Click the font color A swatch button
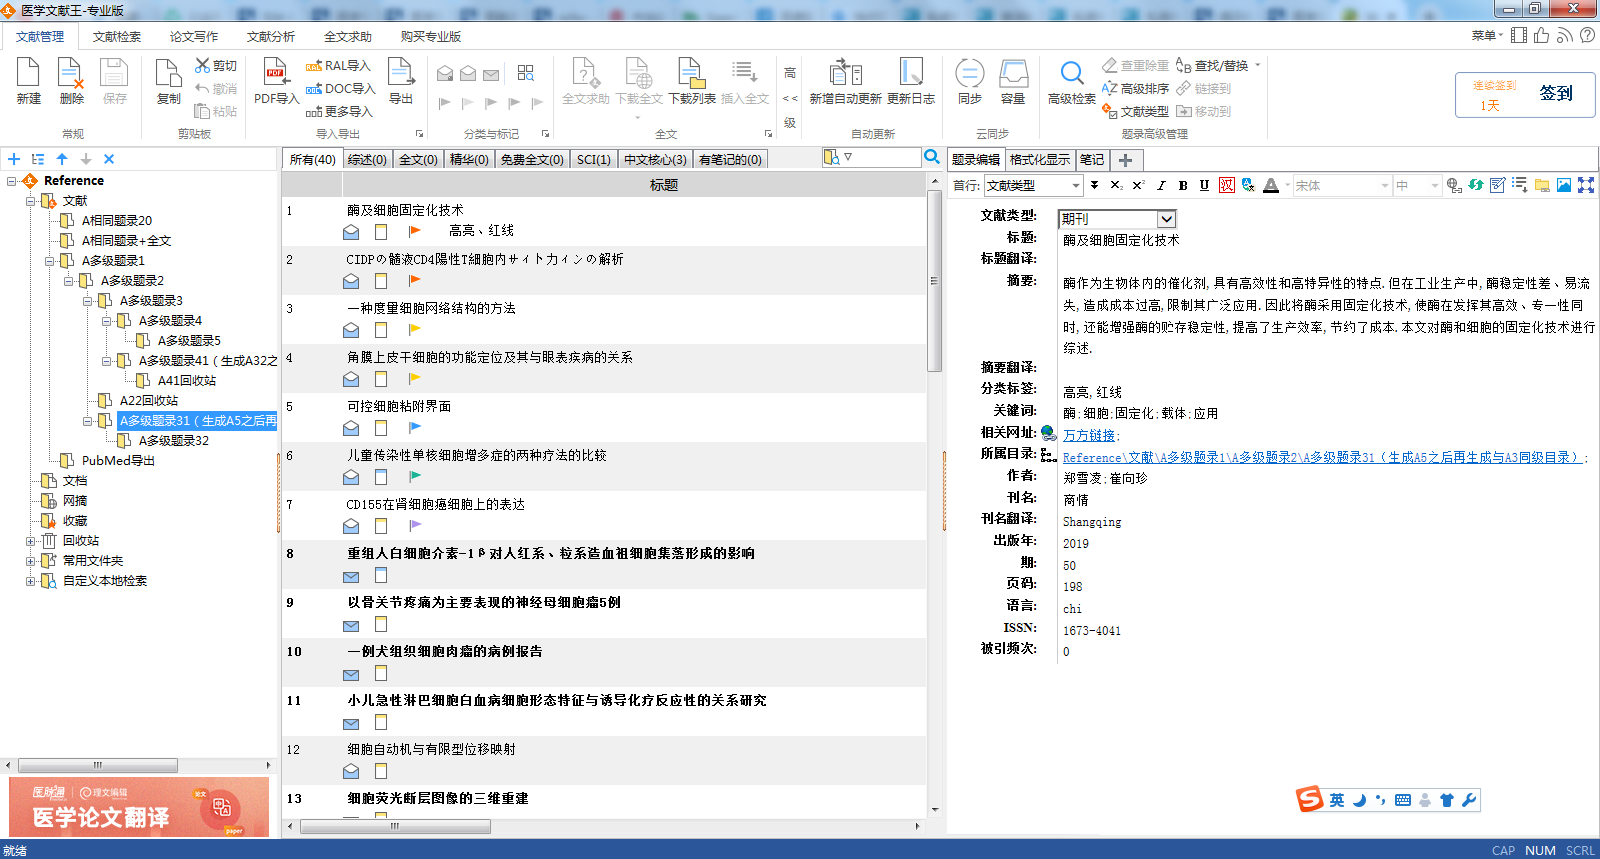This screenshot has width=1600, height=859. point(1270,185)
